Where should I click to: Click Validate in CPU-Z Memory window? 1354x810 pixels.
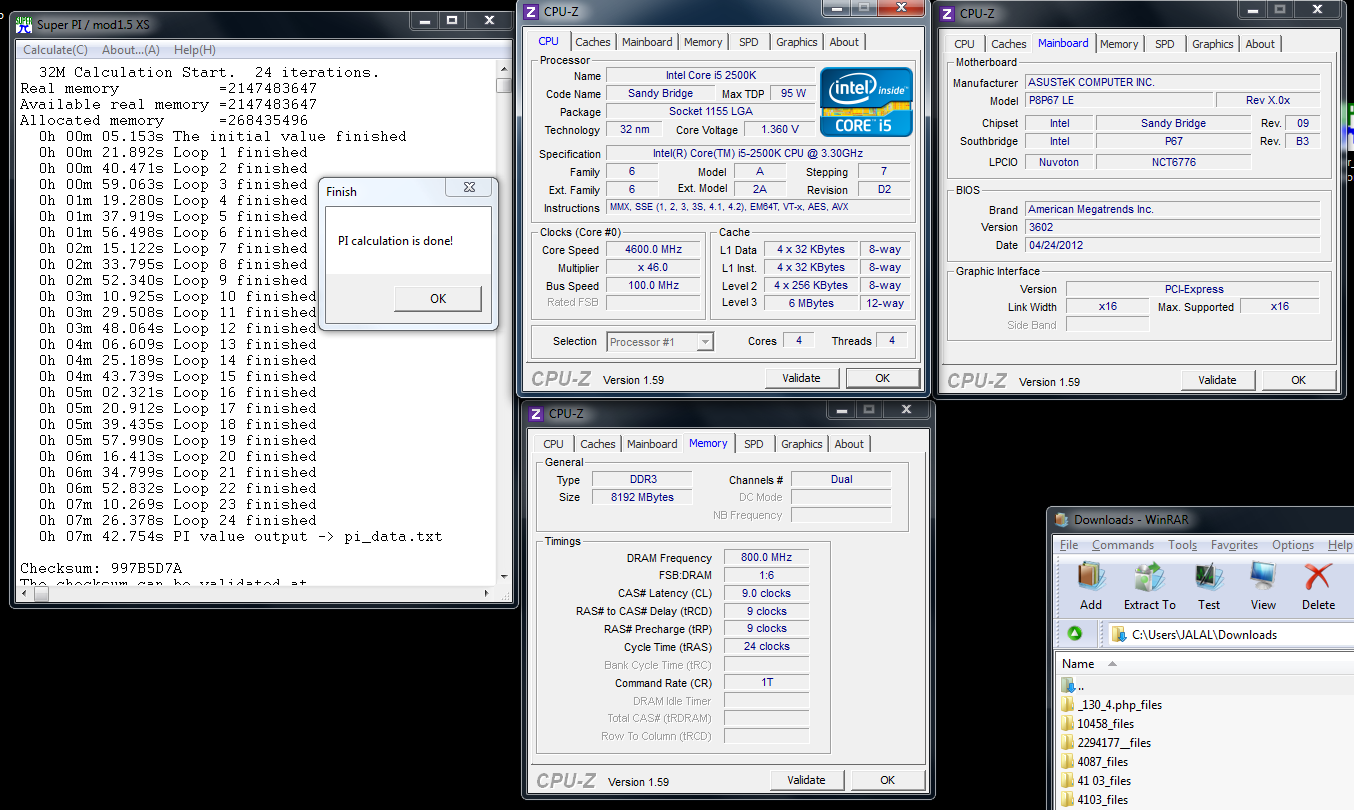pos(806,780)
